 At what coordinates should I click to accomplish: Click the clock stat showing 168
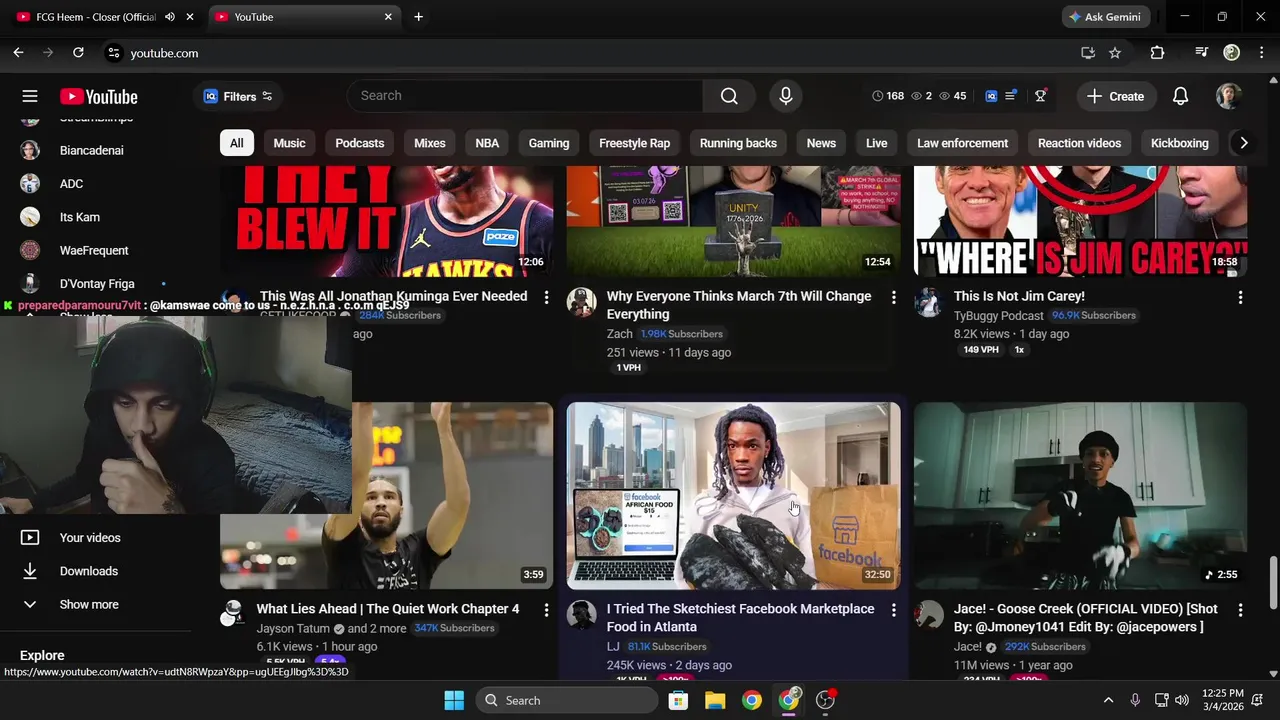pos(888,96)
